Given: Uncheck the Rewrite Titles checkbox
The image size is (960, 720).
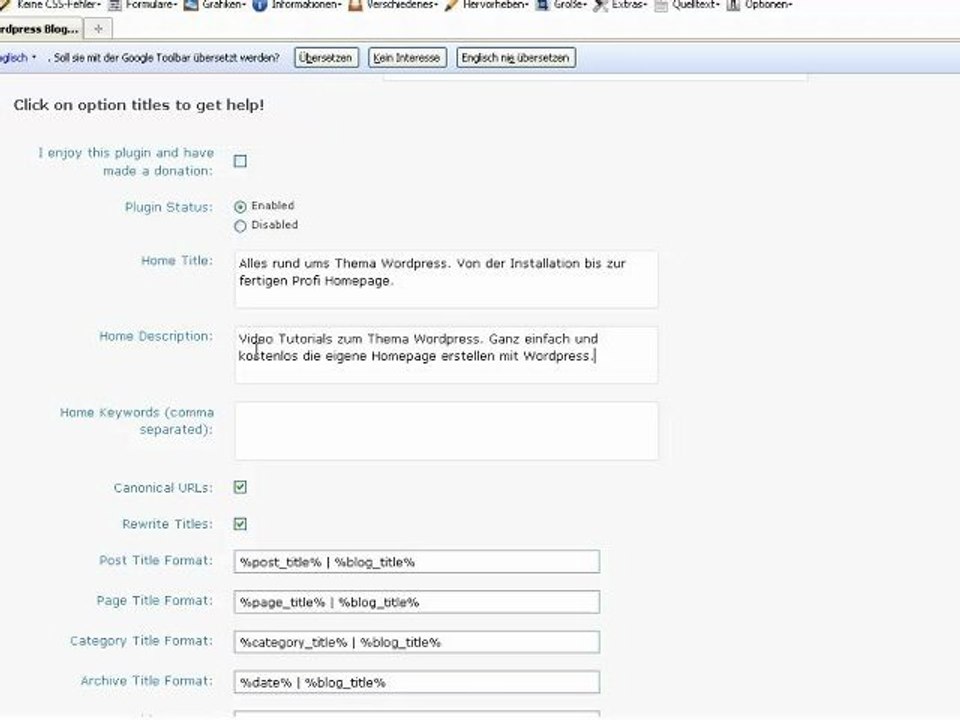Looking at the screenshot, I should (240, 524).
